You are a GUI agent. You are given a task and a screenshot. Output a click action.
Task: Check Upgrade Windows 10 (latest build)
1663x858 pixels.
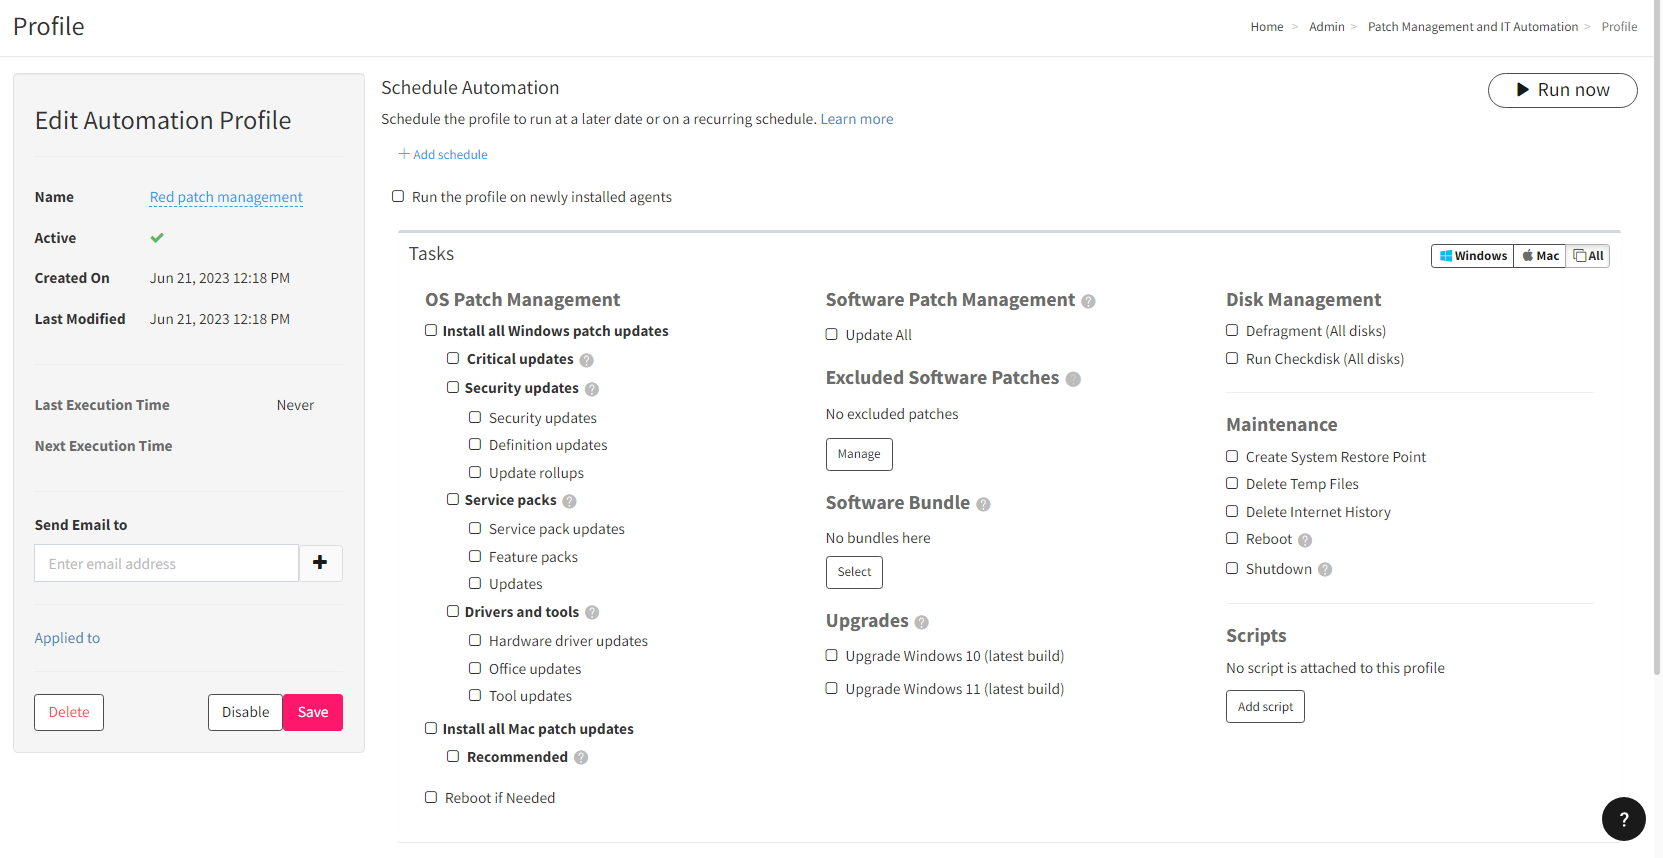[831, 655]
